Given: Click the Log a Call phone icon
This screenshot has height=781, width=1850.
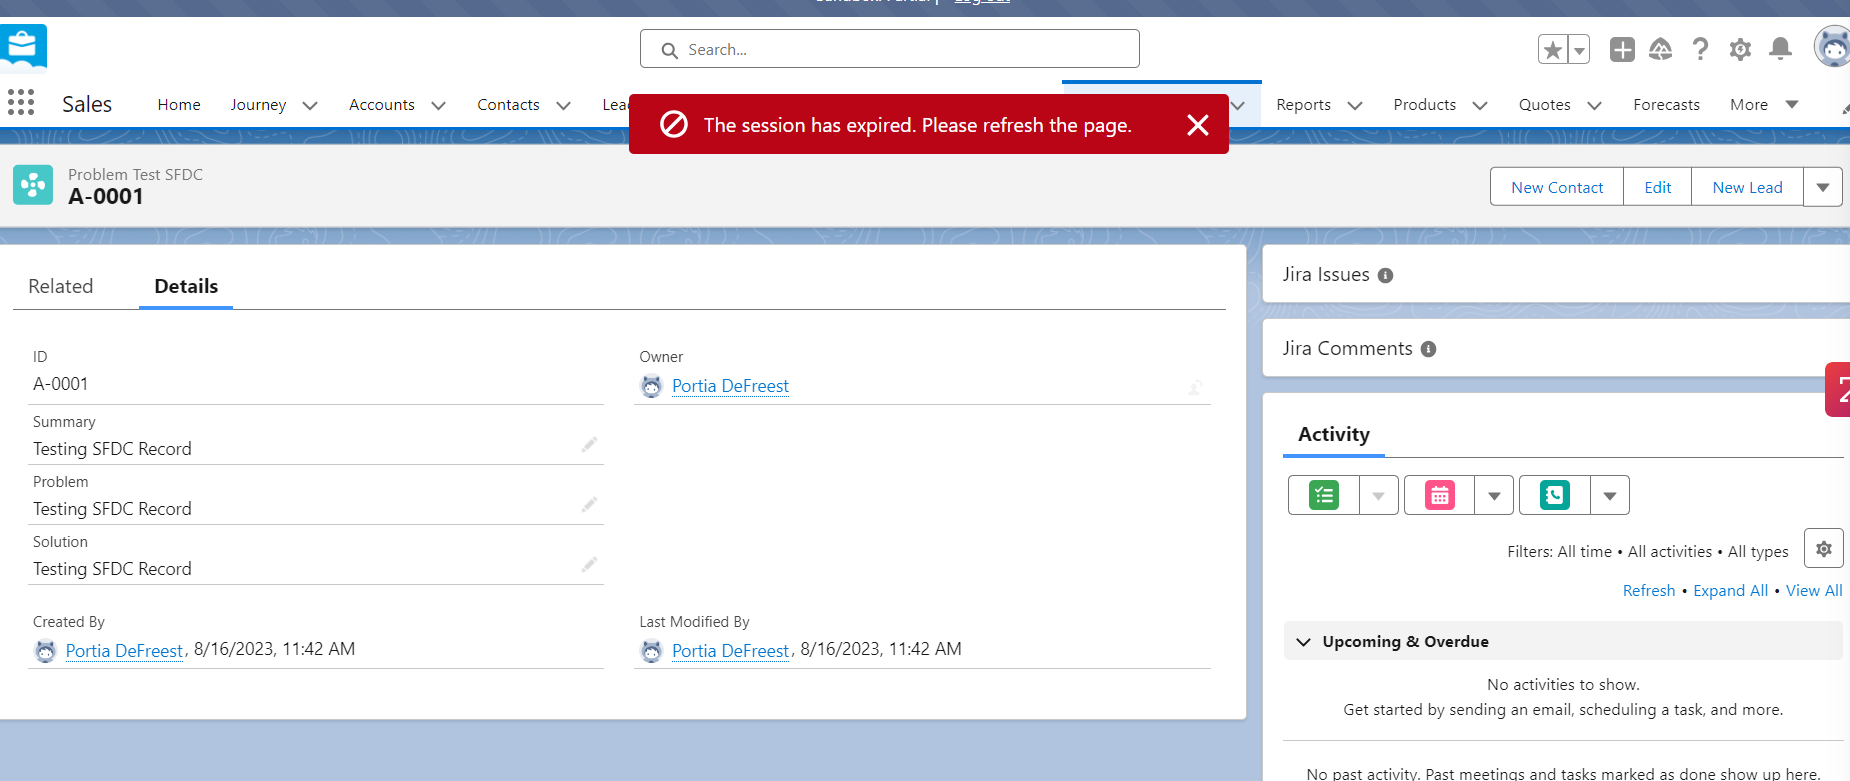Looking at the screenshot, I should [1555, 495].
